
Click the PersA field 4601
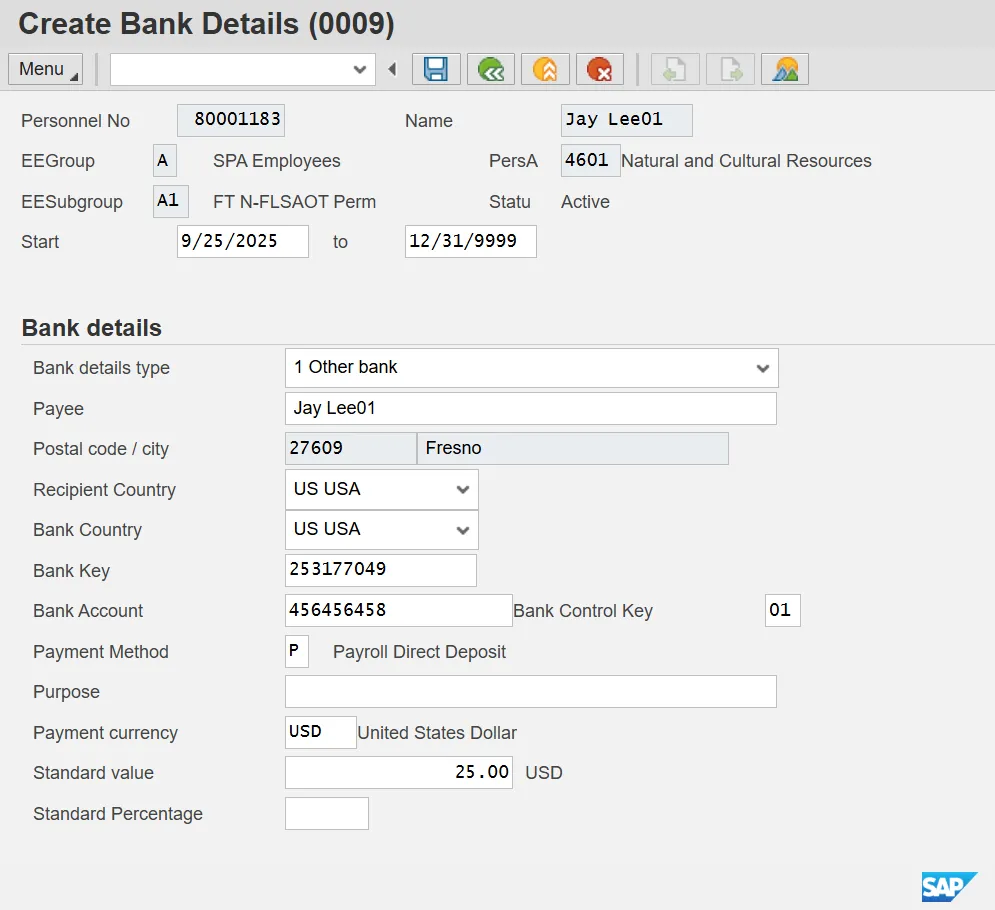[591, 161]
